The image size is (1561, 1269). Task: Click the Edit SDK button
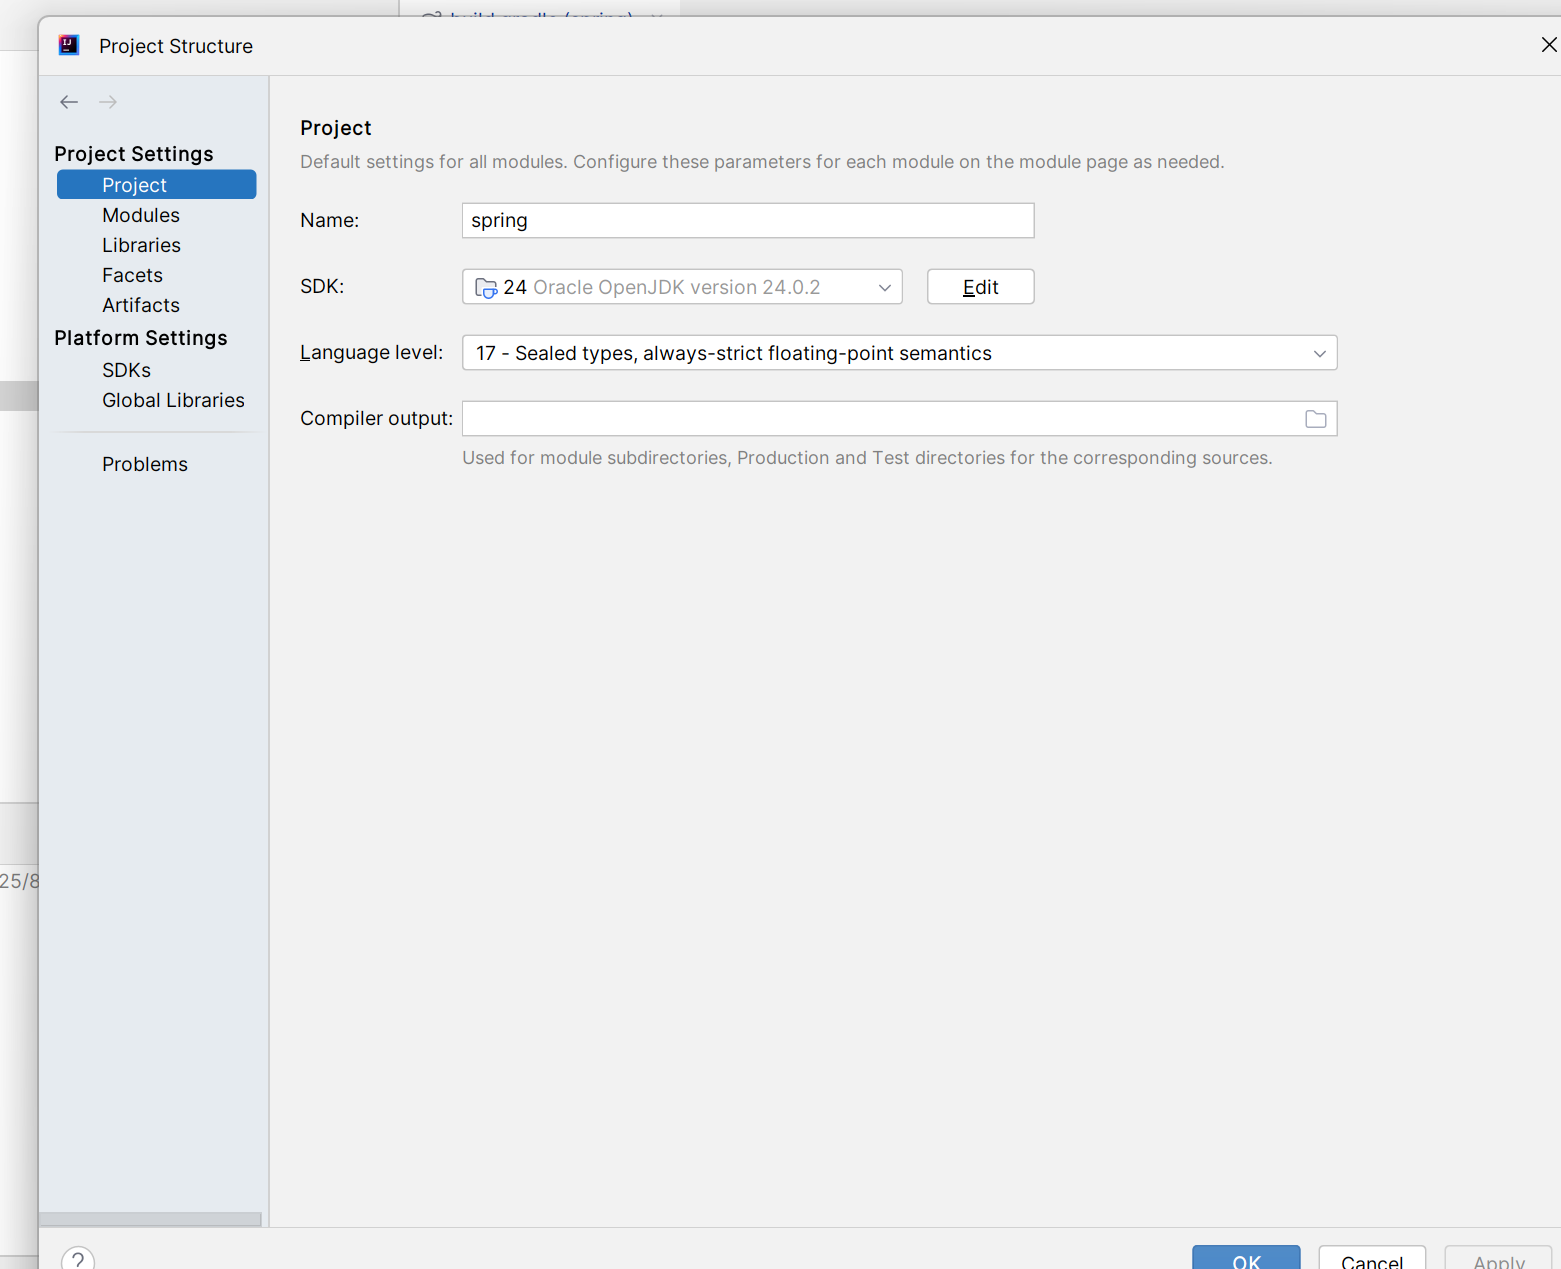[x=980, y=287]
